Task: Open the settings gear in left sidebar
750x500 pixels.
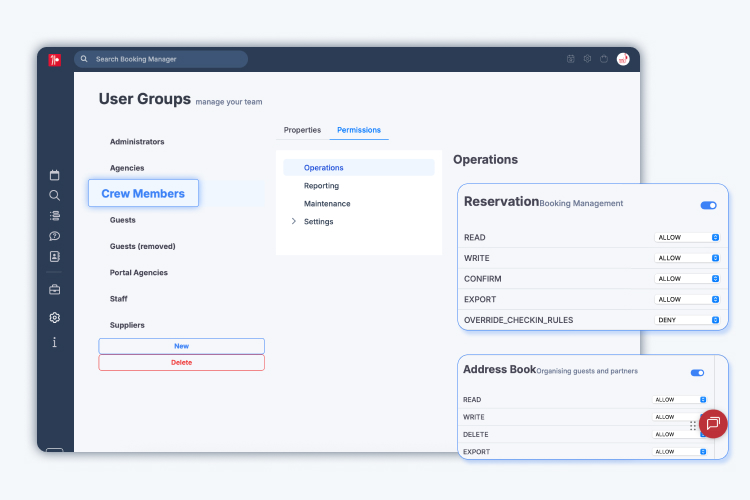Action: 55,317
